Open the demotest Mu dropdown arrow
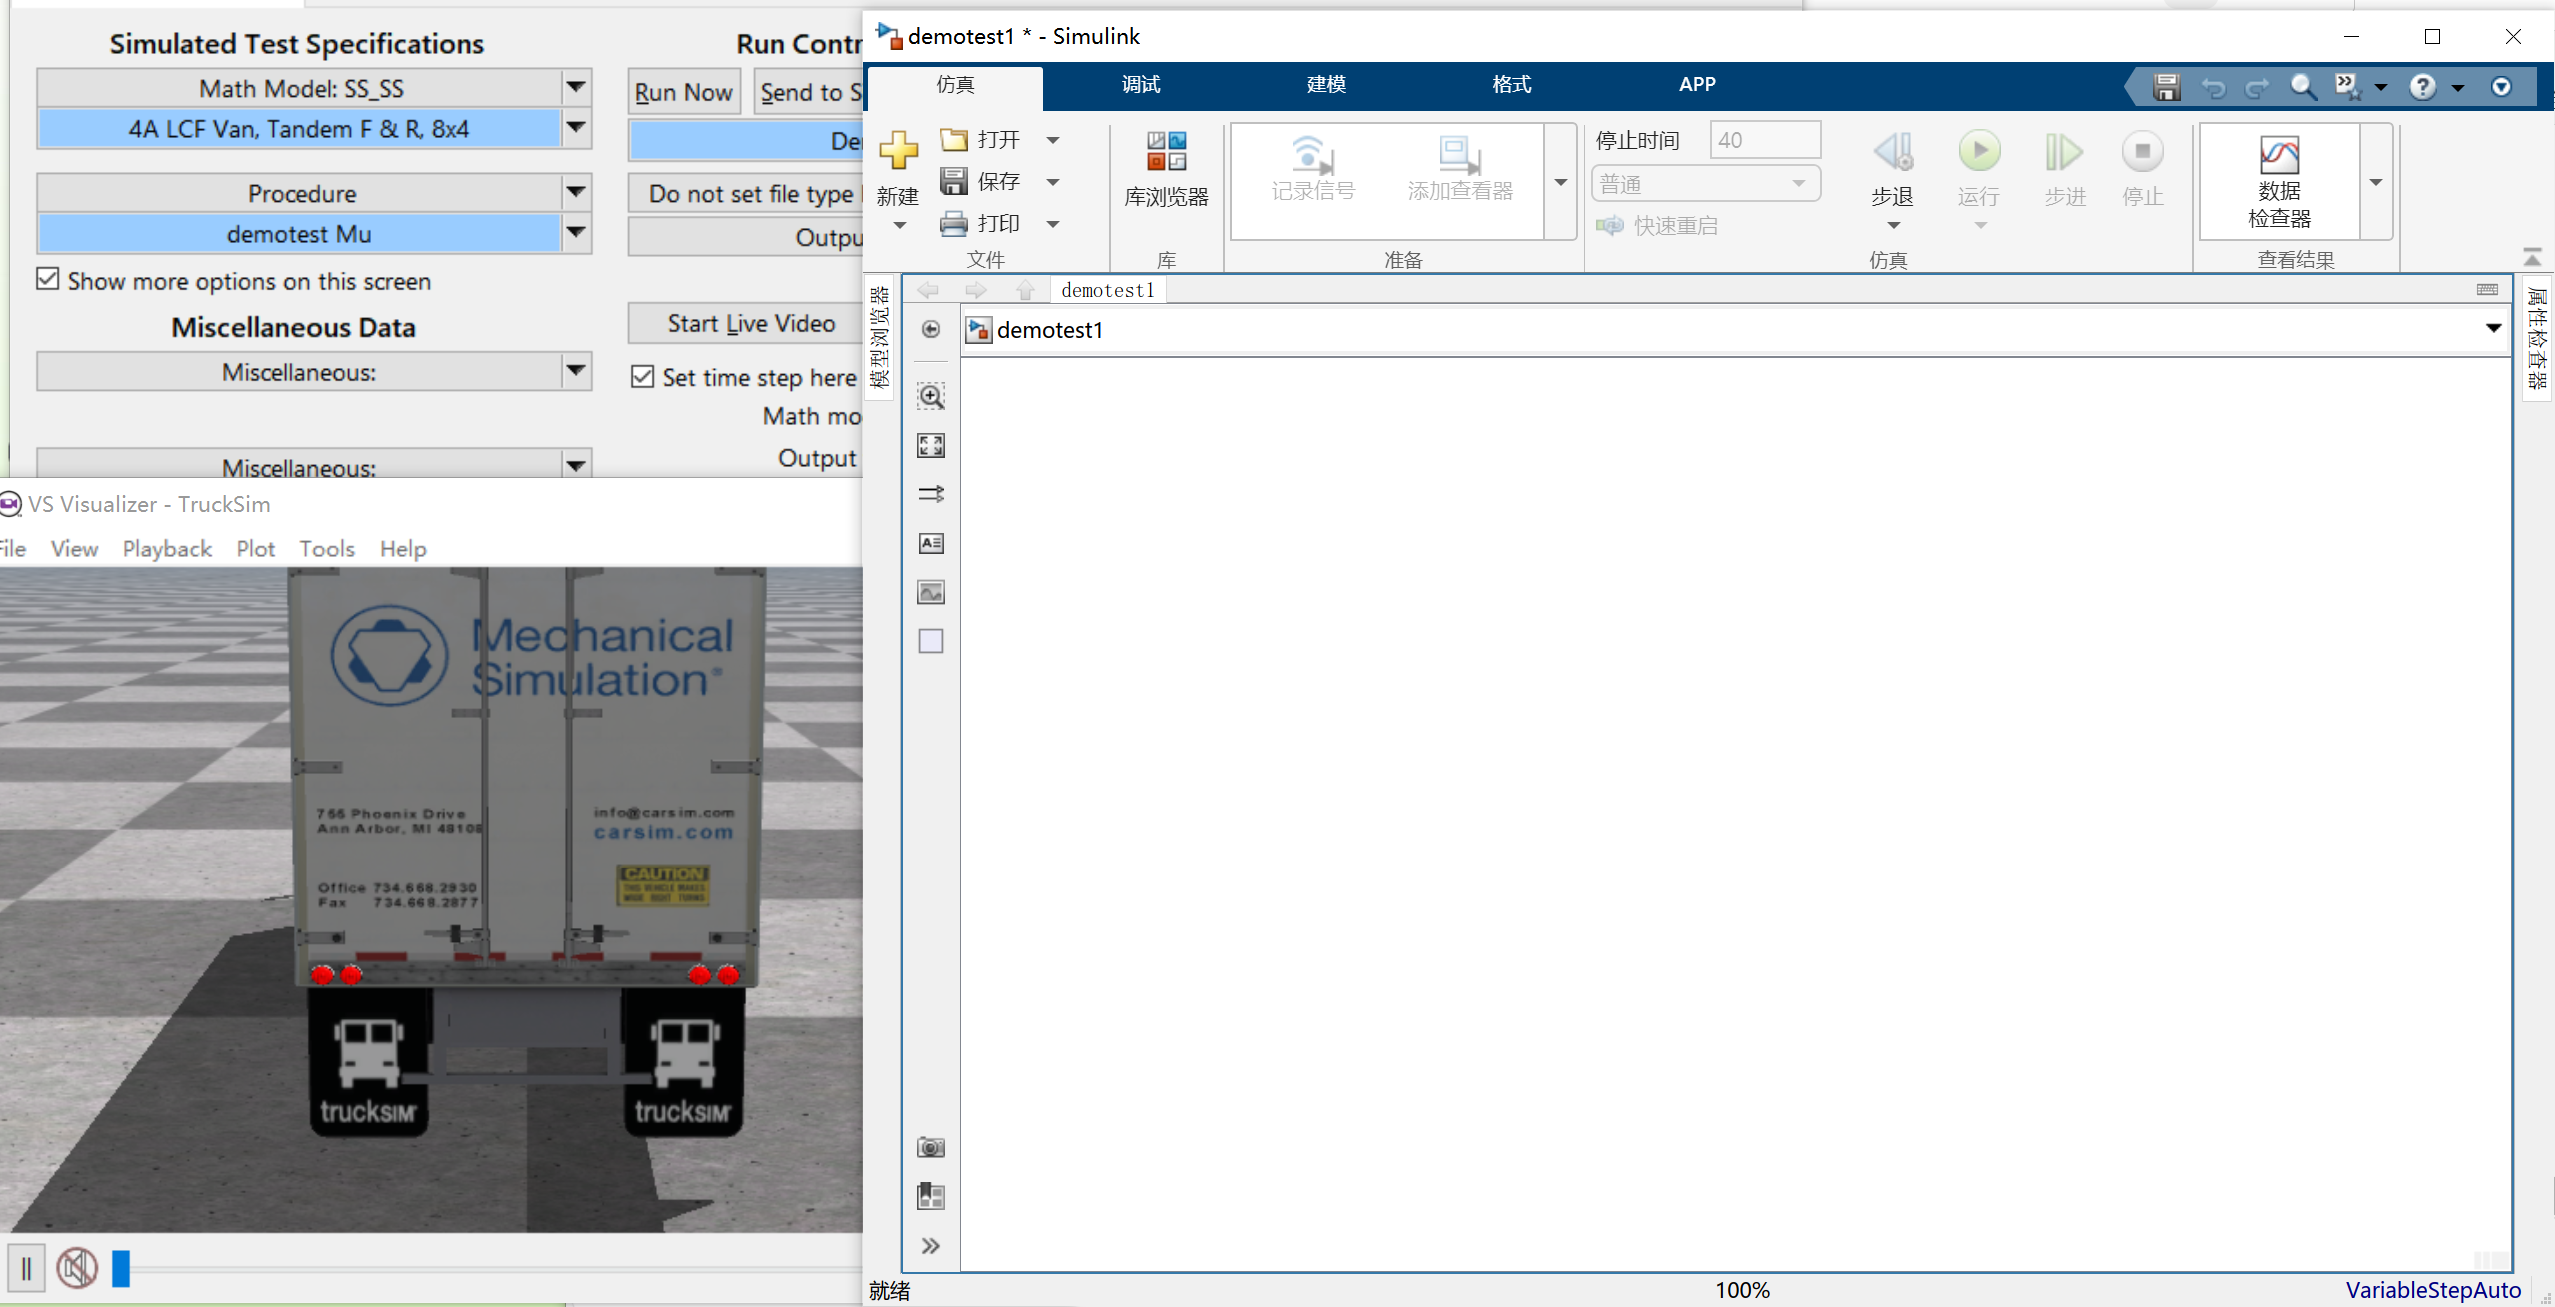The image size is (2555, 1307). tap(576, 233)
